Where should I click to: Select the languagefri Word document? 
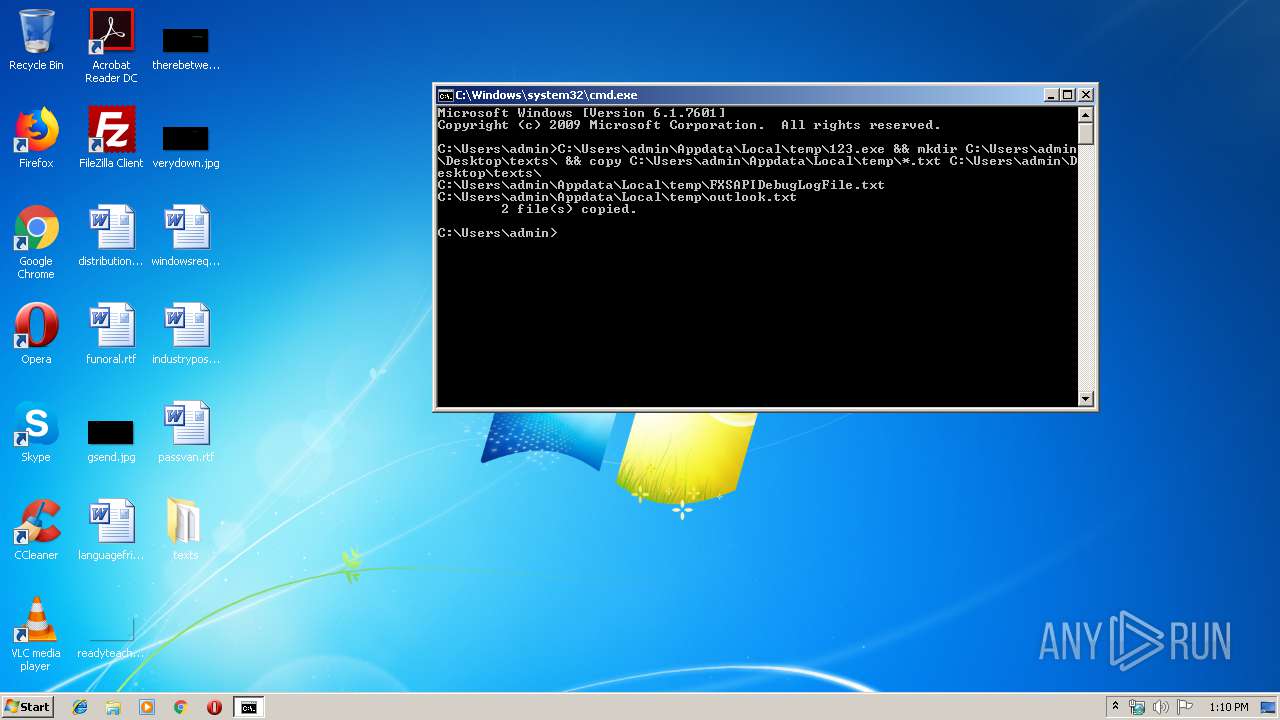coord(111,530)
